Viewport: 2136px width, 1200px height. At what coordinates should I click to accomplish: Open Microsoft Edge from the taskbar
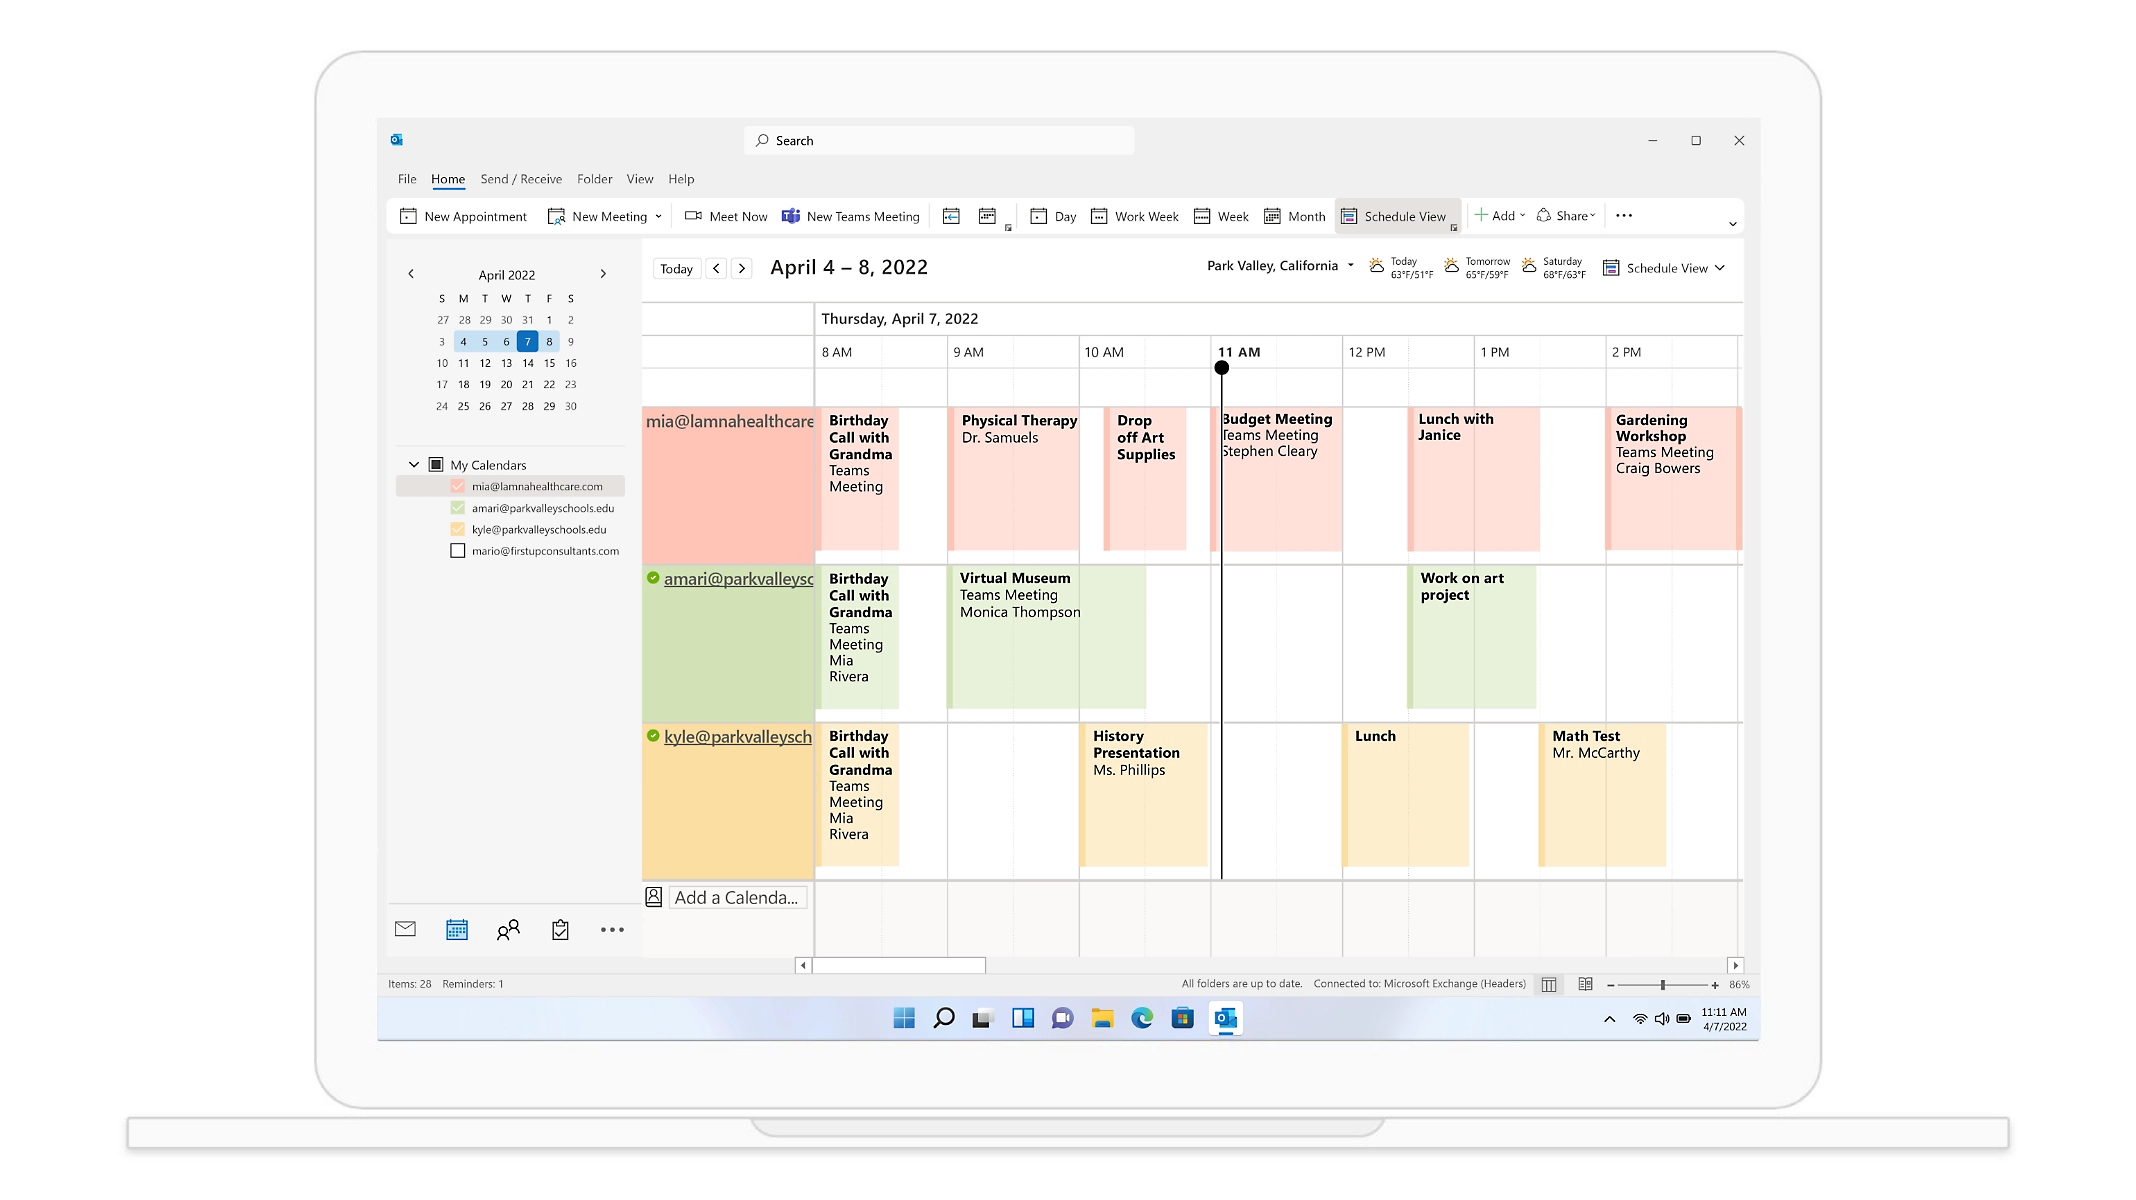point(1143,1018)
